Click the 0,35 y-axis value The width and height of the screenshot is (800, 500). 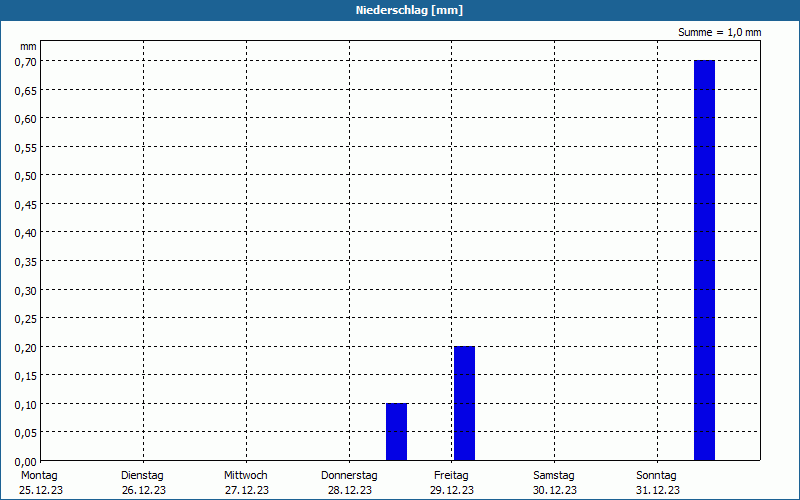[26, 263]
